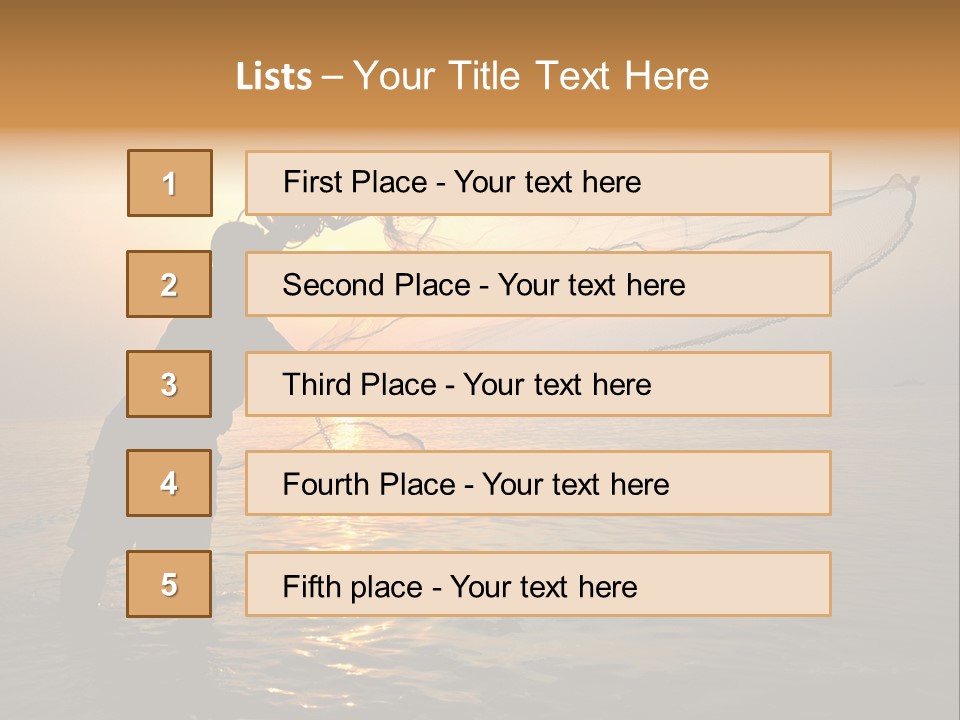Select the number 2 box
Screen dimensions: 960x720
[169, 284]
